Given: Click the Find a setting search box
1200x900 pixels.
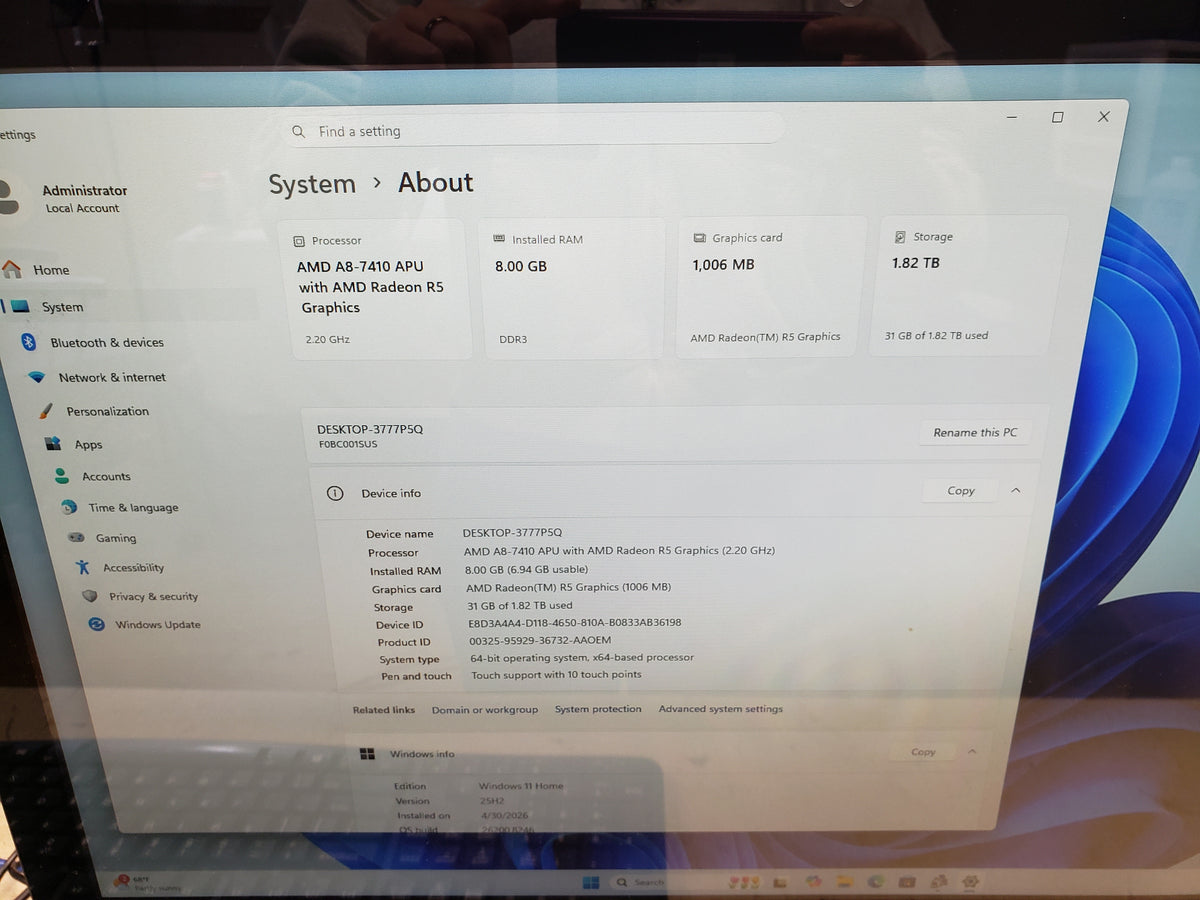Looking at the screenshot, I should (x=533, y=131).
